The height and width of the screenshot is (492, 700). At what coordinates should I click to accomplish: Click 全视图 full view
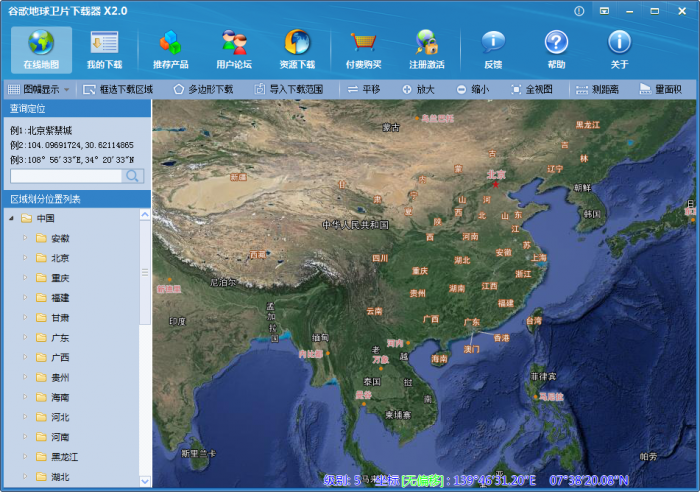[532, 89]
